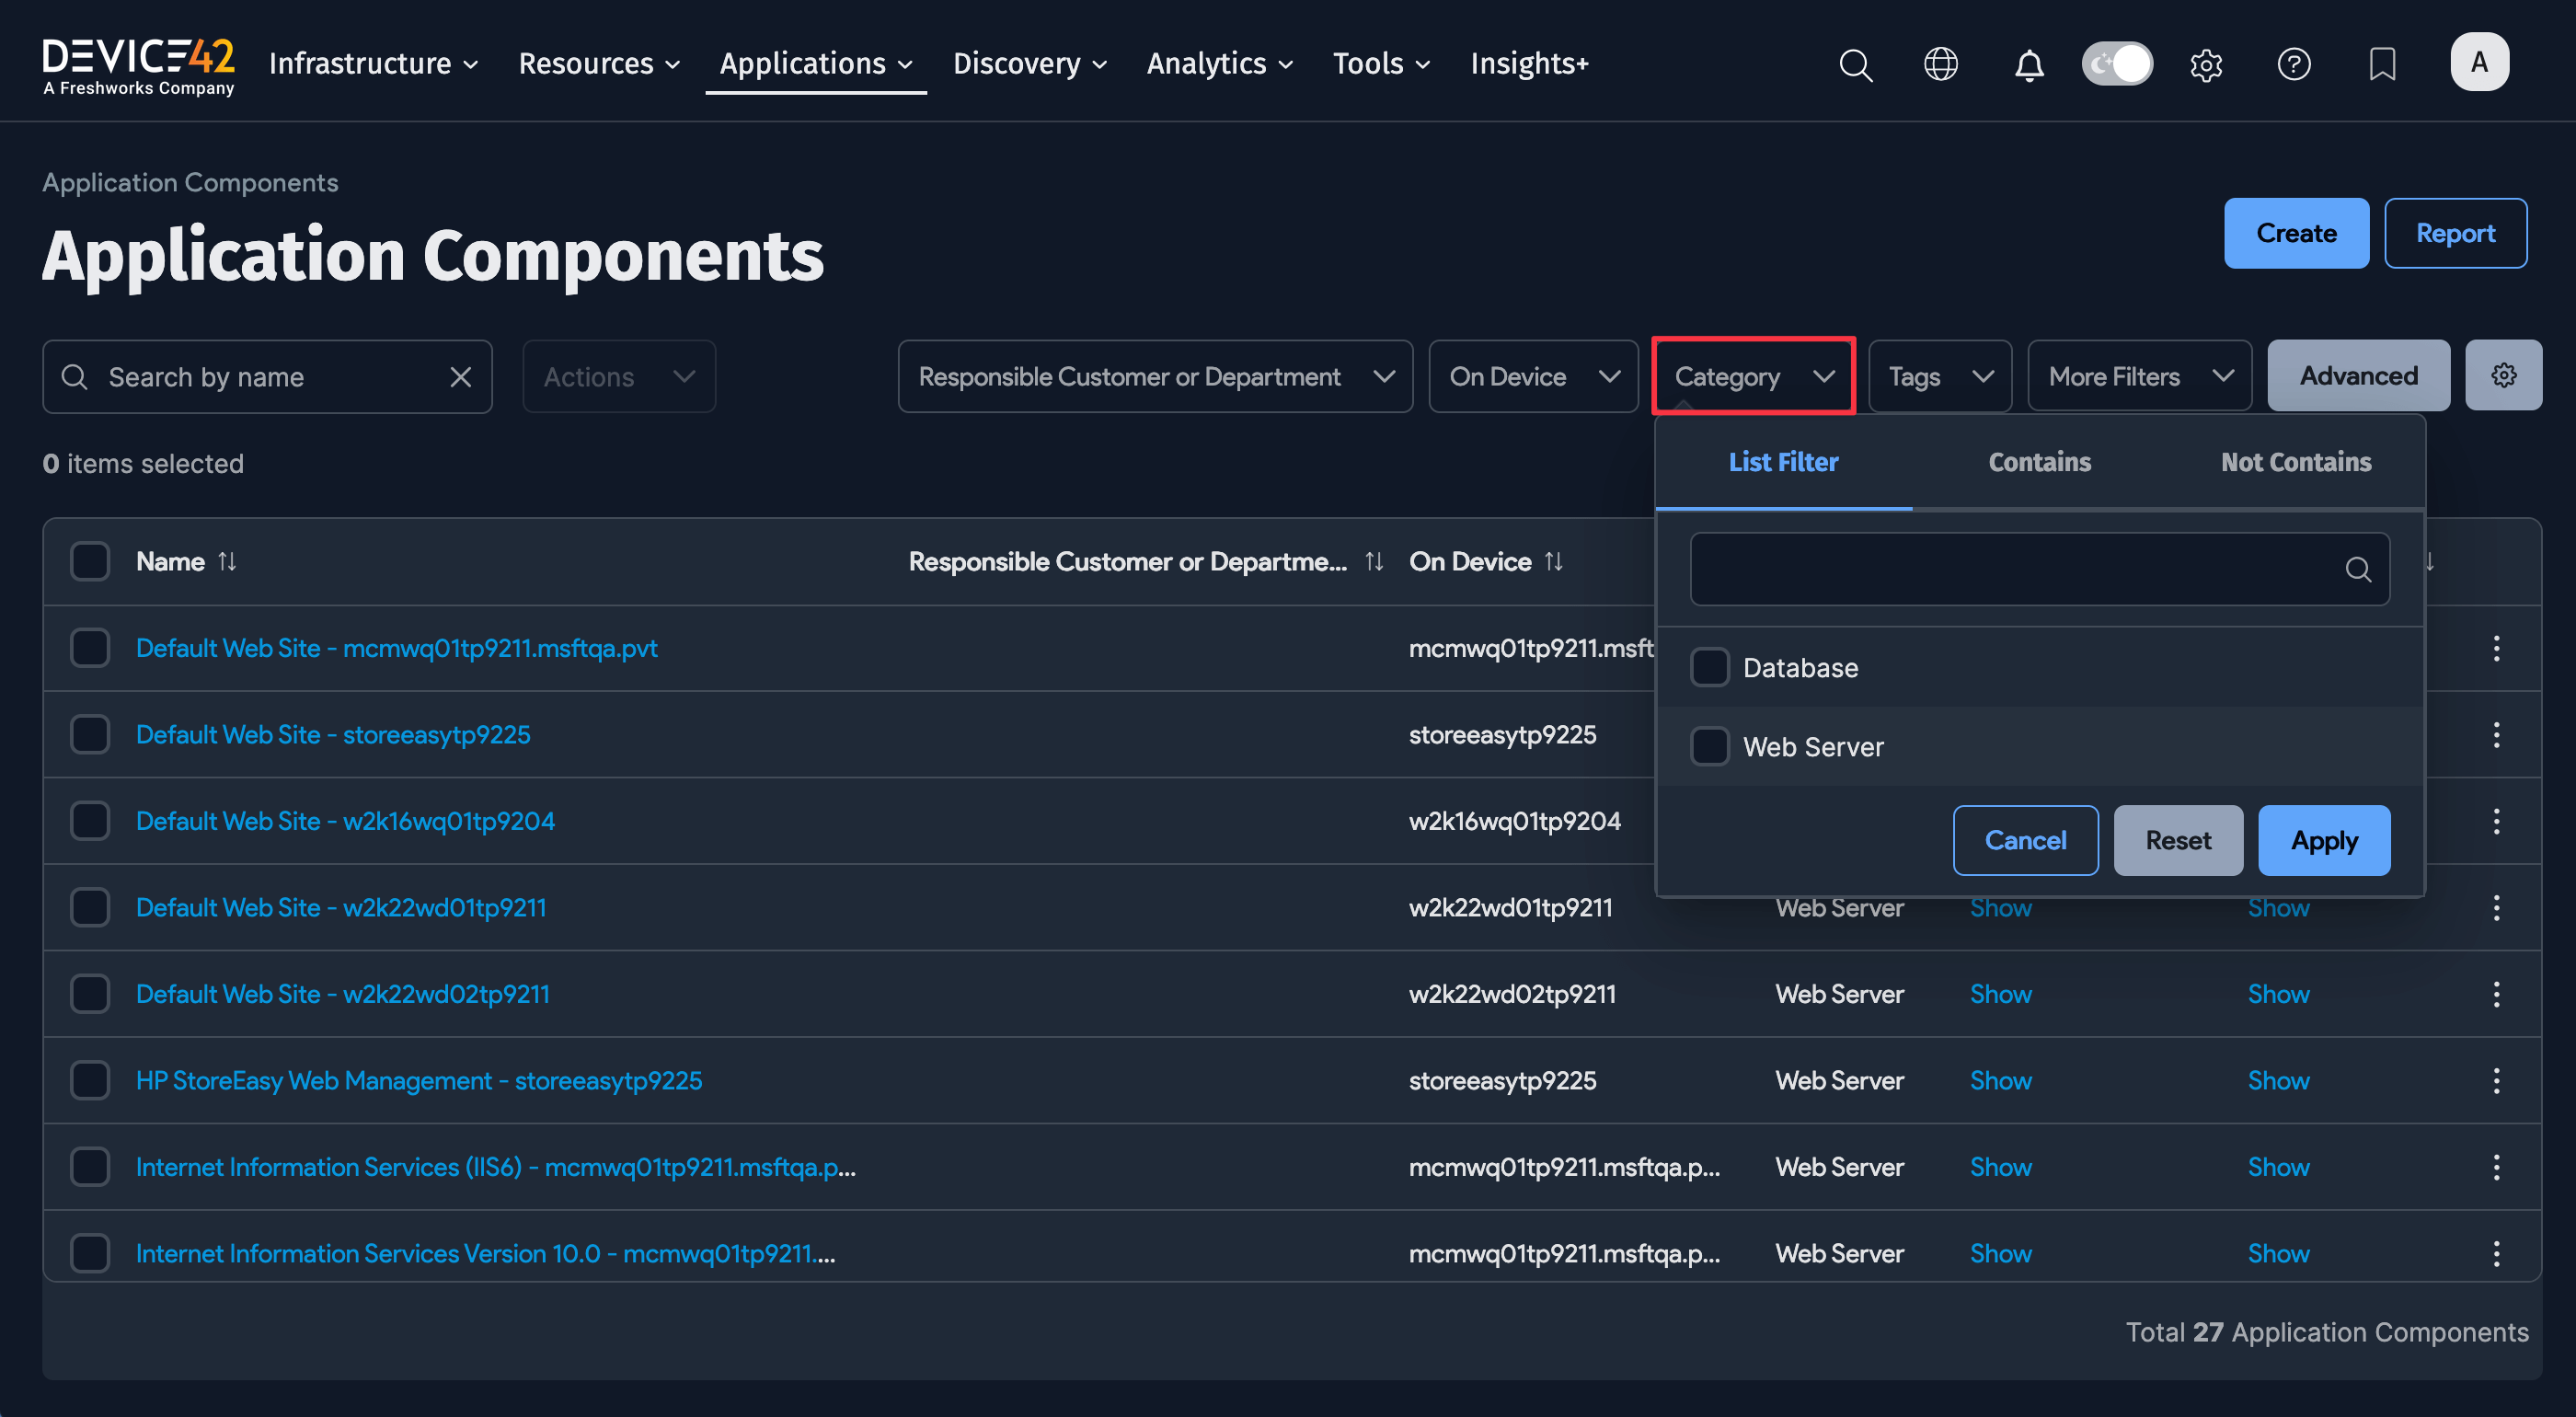This screenshot has height=1417, width=2576.
Task: Open the Analytics menu
Action: (1219, 63)
